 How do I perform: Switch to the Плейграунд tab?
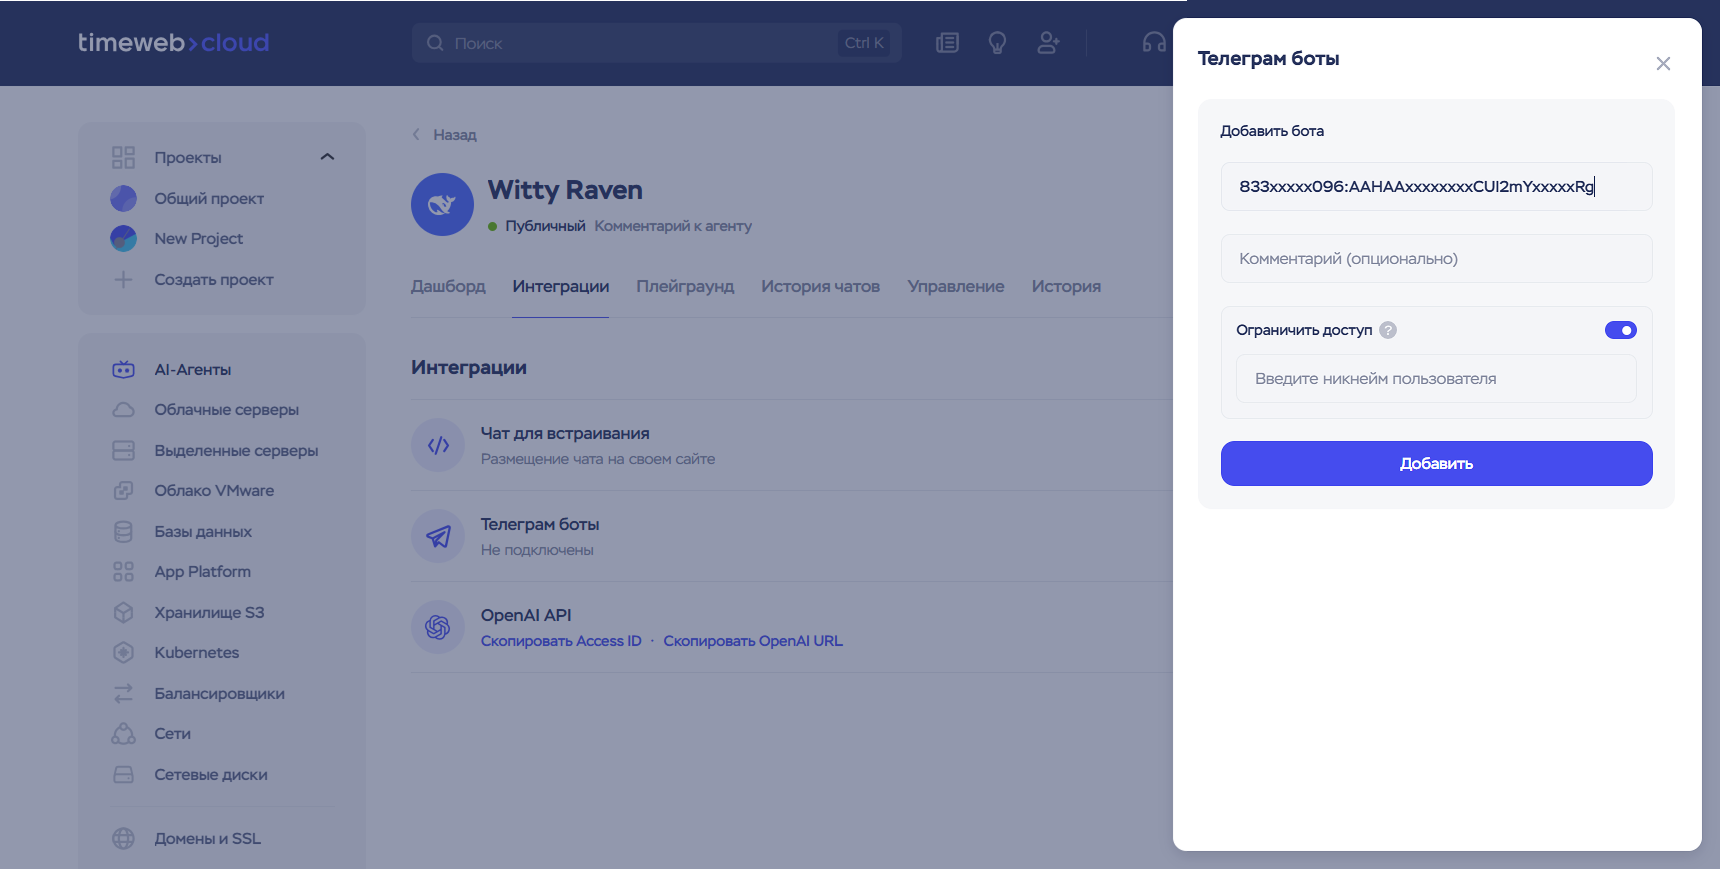pyautogui.click(x=685, y=286)
